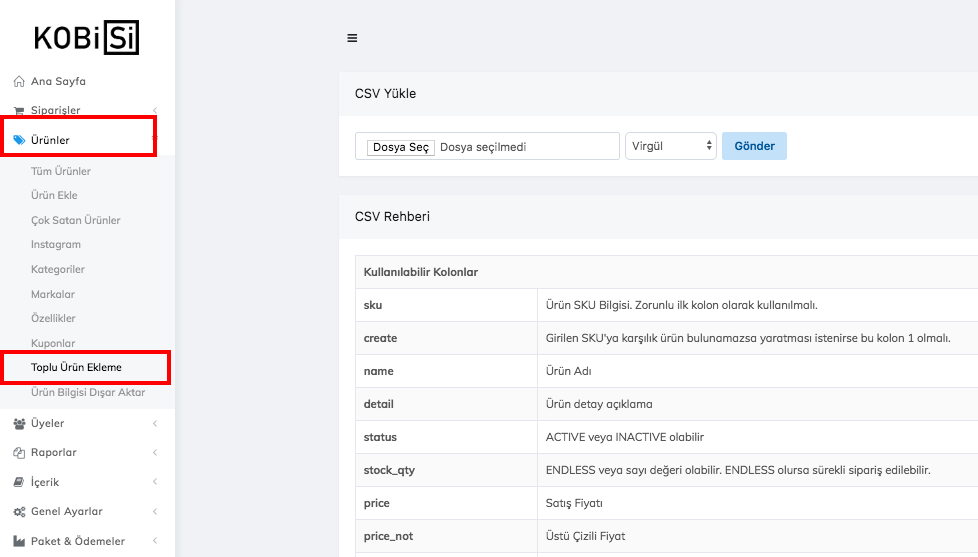This screenshot has height=557, width=978.
Task: Expand the Raporlar menu chevron
Action: tap(154, 453)
